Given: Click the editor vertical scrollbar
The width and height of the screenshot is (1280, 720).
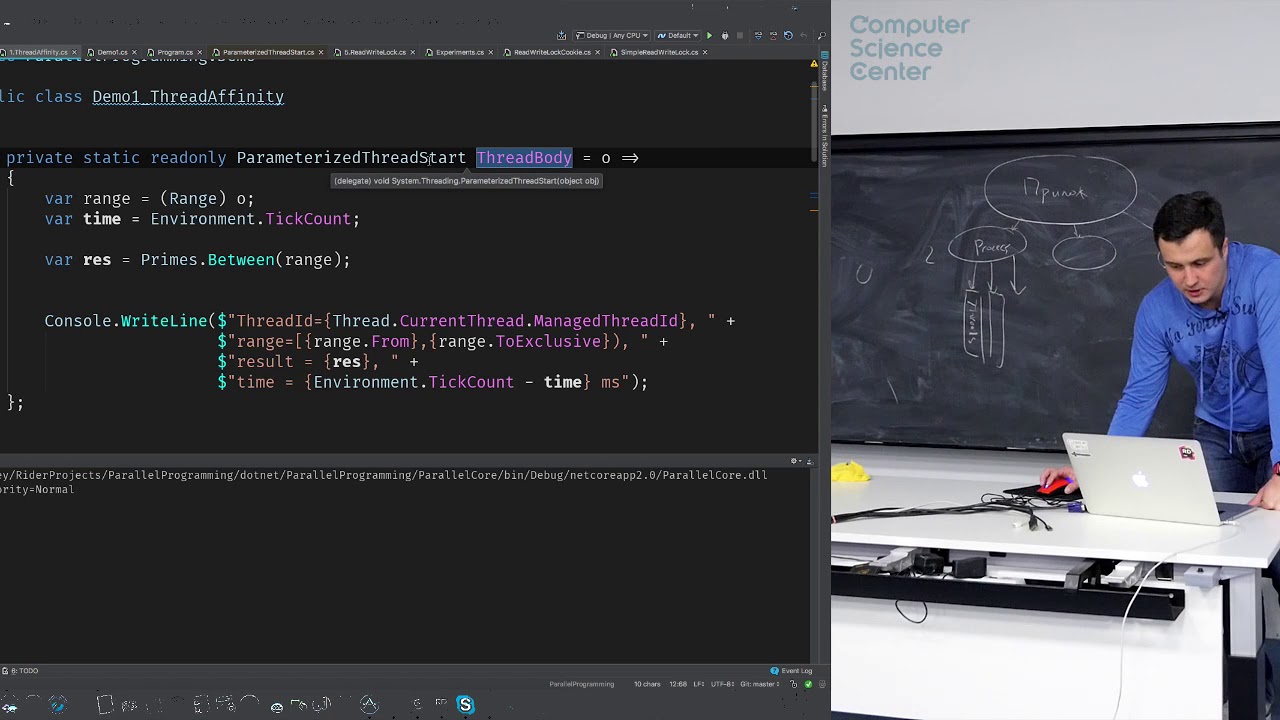Looking at the screenshot, I should coord(814,120).
